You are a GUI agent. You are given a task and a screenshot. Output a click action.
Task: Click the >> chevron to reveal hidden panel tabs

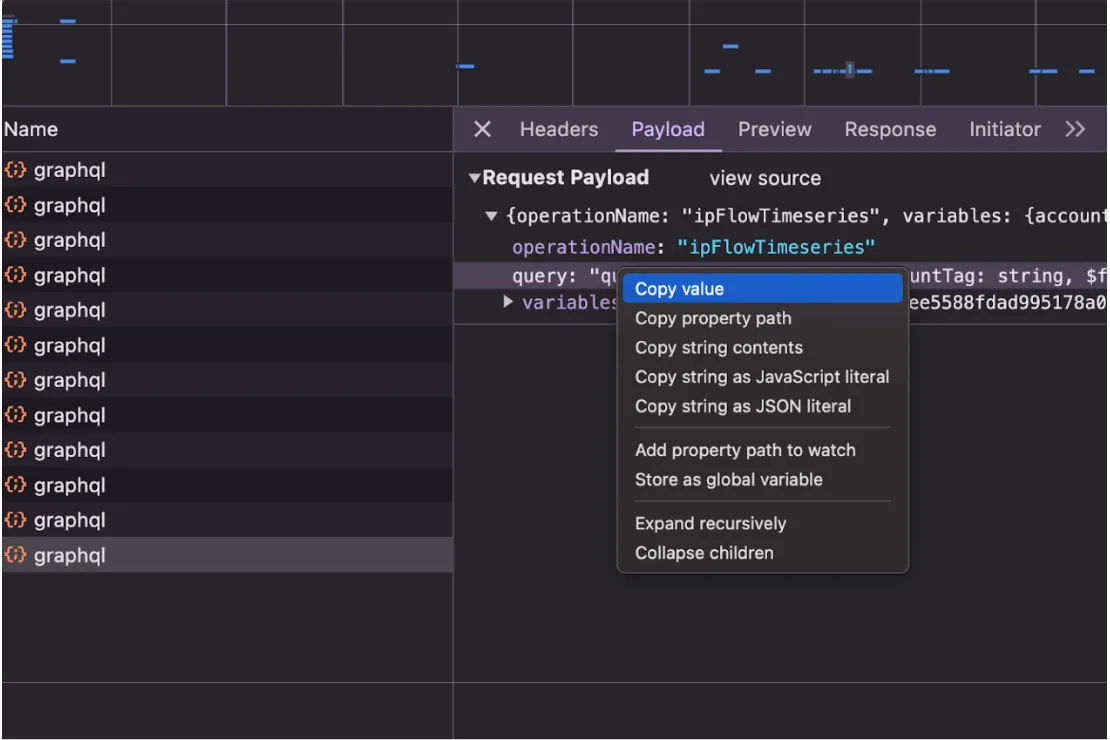1076,128
